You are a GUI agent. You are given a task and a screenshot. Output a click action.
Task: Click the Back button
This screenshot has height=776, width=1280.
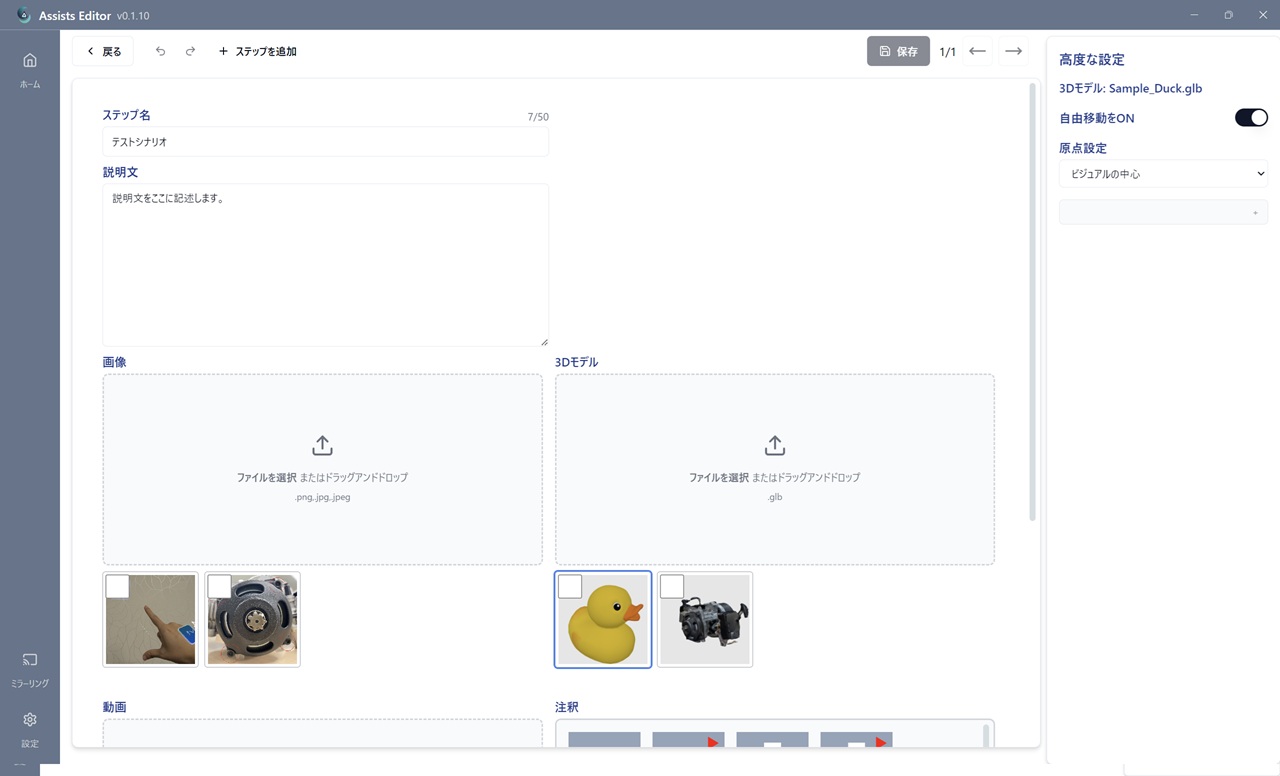click(103, 51)
